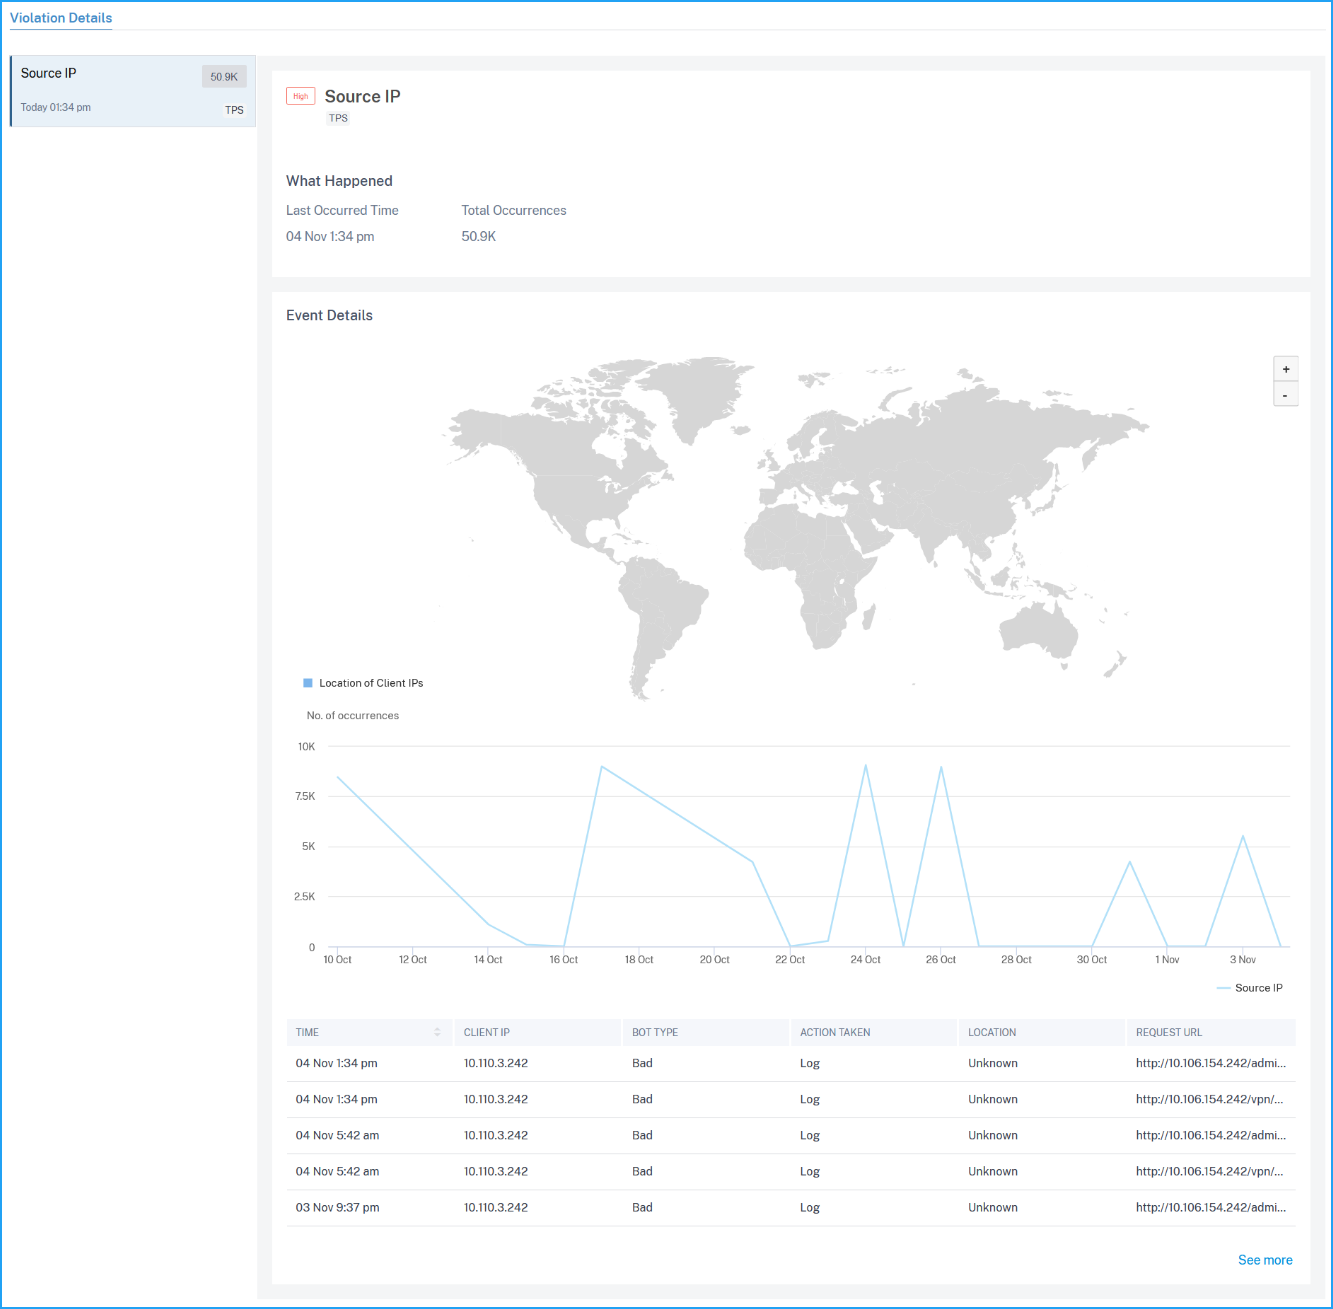Zoom in on the world map
The width and height of the screenshot is (1333, 1309).
1286,369
